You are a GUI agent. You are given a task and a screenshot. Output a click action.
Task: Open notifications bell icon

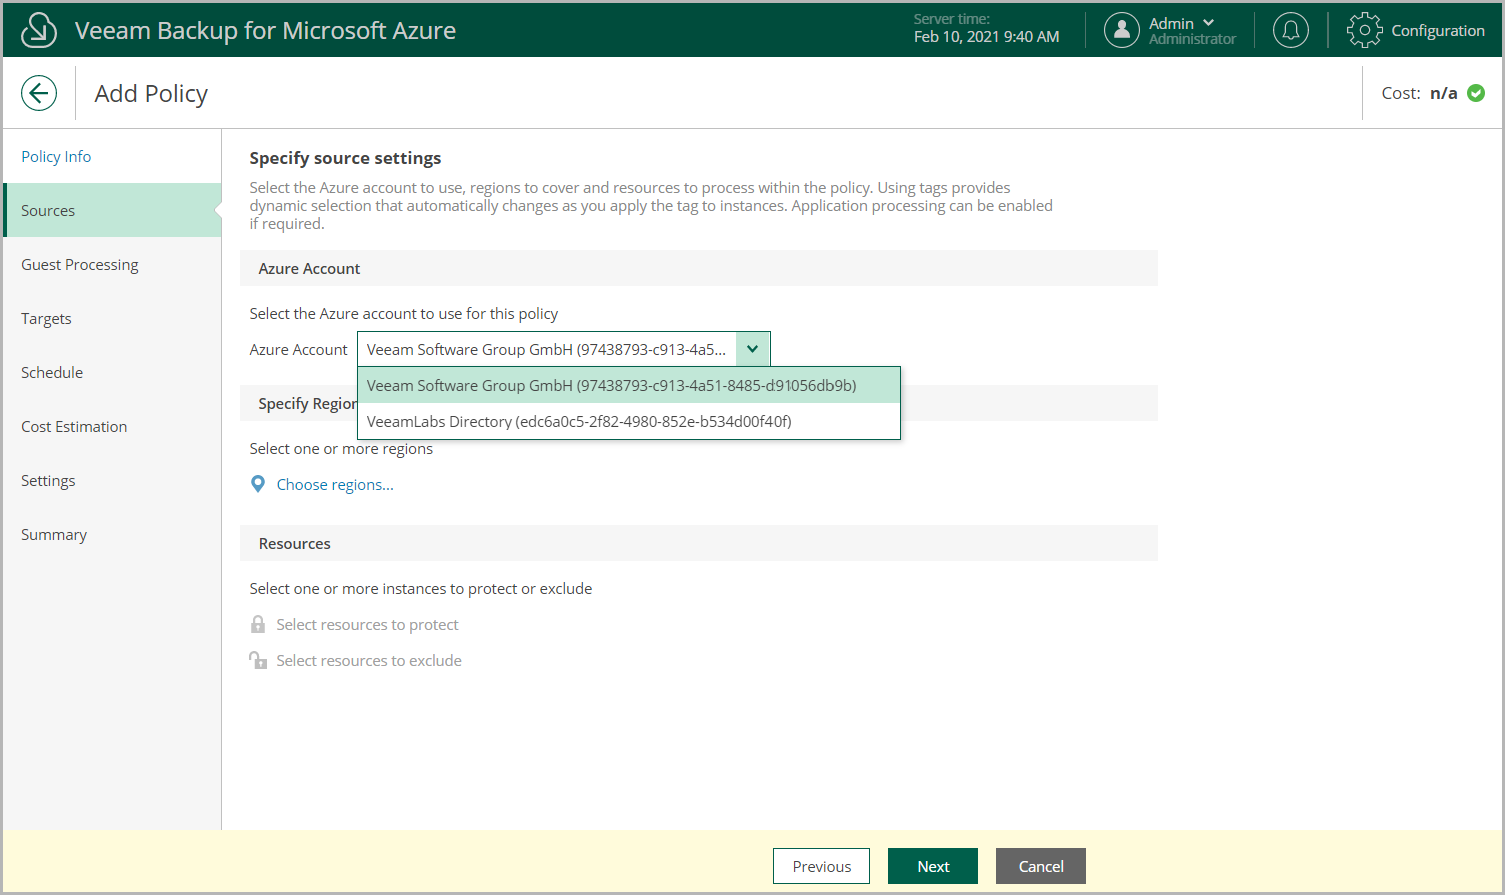[x=1291, y=30]
